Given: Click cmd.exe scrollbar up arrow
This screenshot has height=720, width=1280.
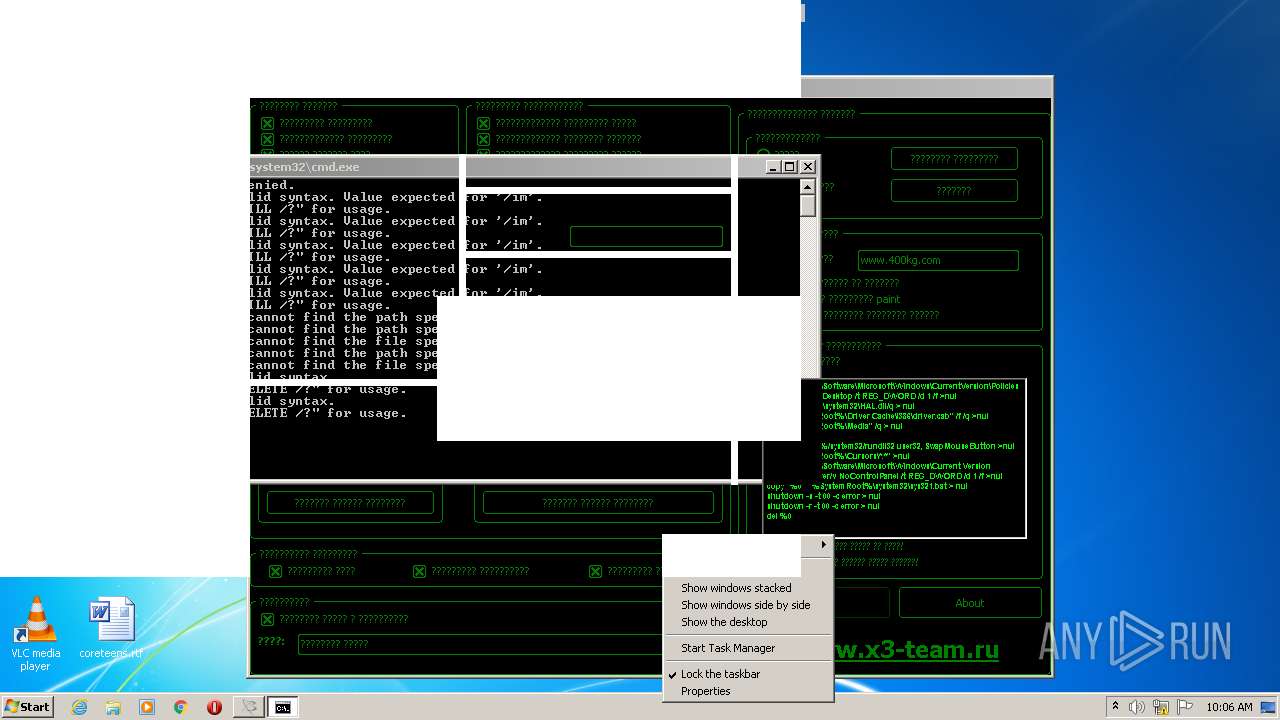Looking at the screenshot, I should 808,187.
